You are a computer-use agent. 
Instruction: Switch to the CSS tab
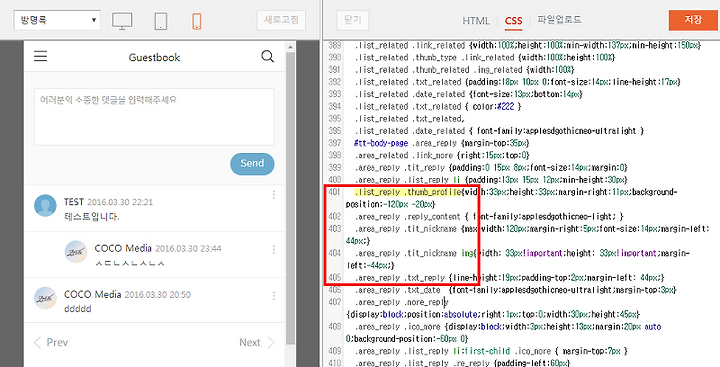[513, 21]
